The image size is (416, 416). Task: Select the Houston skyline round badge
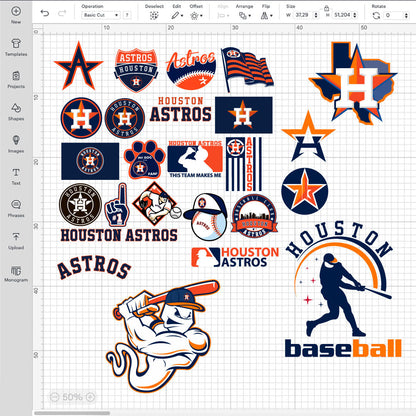pos(254,216)
